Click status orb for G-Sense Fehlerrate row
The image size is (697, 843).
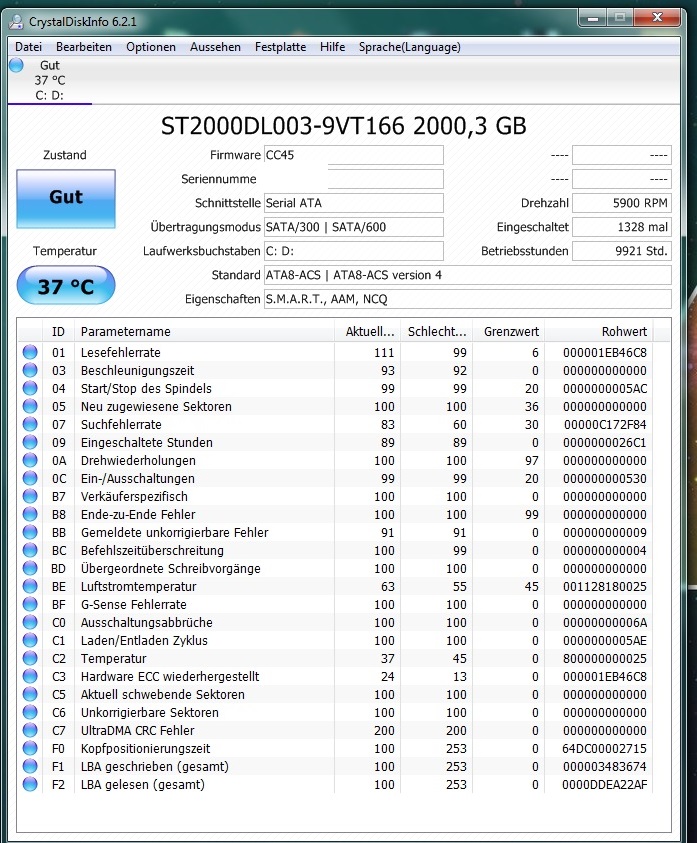tap(30, 604)
